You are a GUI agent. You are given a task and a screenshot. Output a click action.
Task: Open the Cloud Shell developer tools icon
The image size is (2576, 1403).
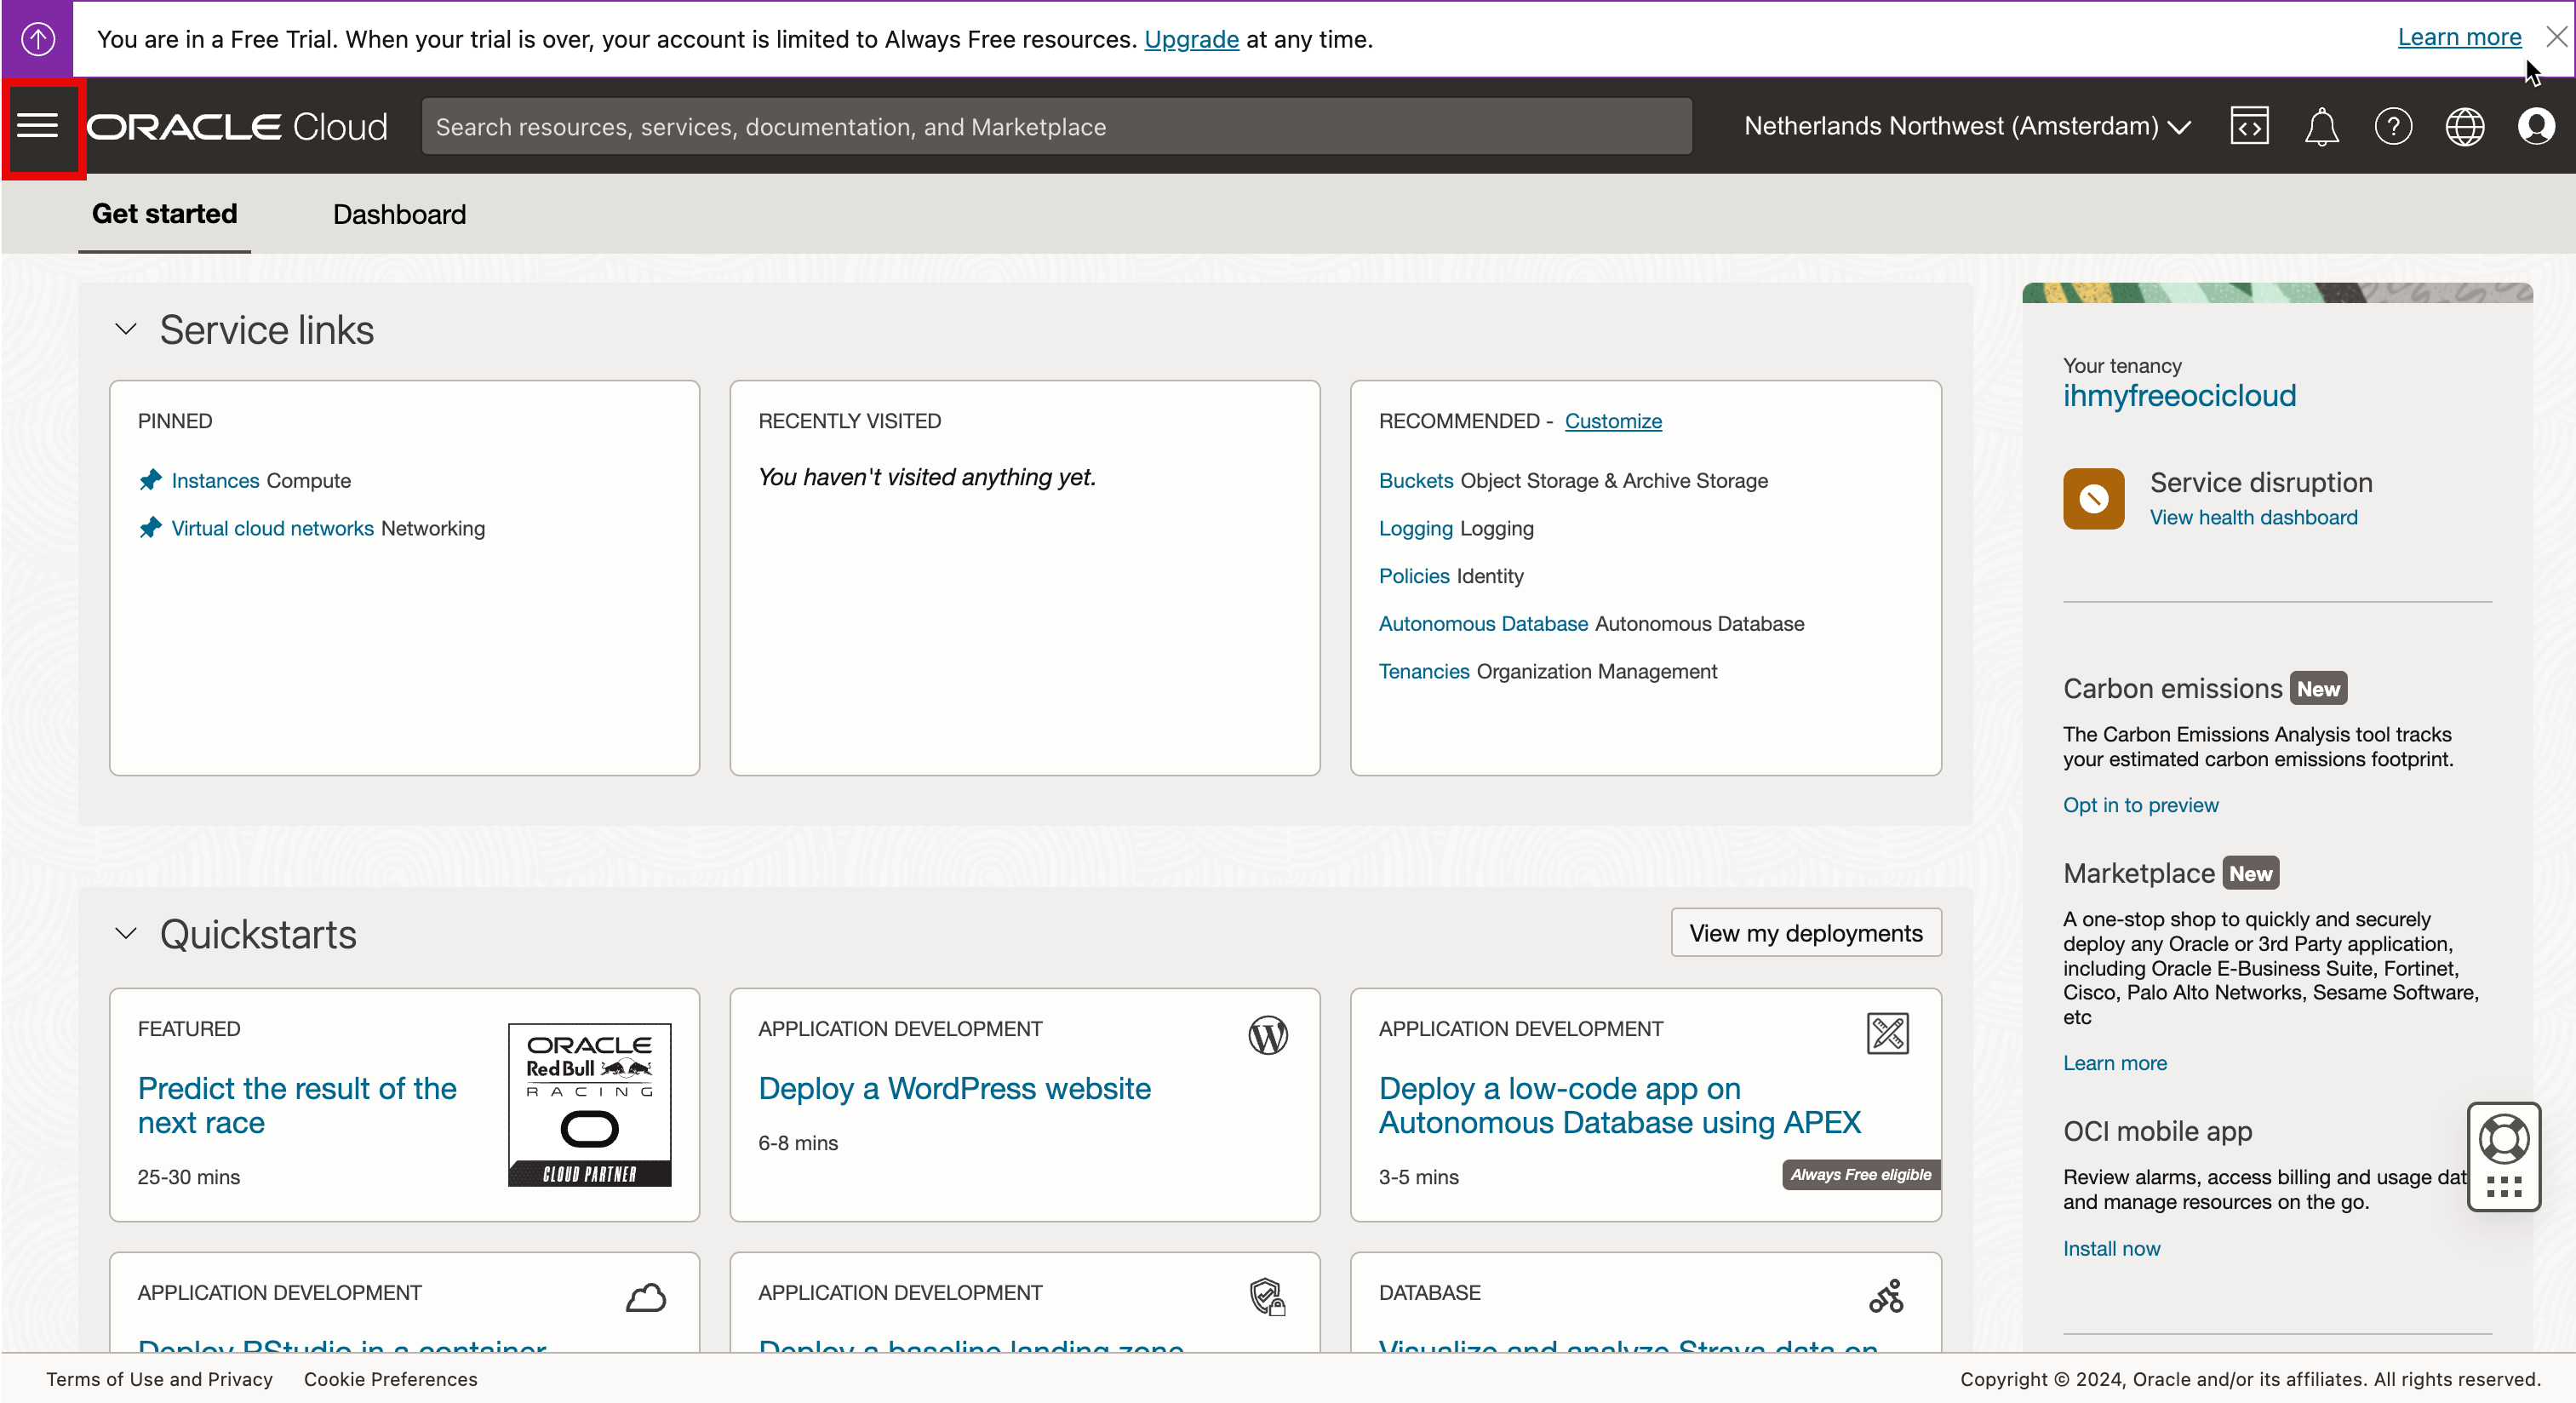(x=2249, y=127)
